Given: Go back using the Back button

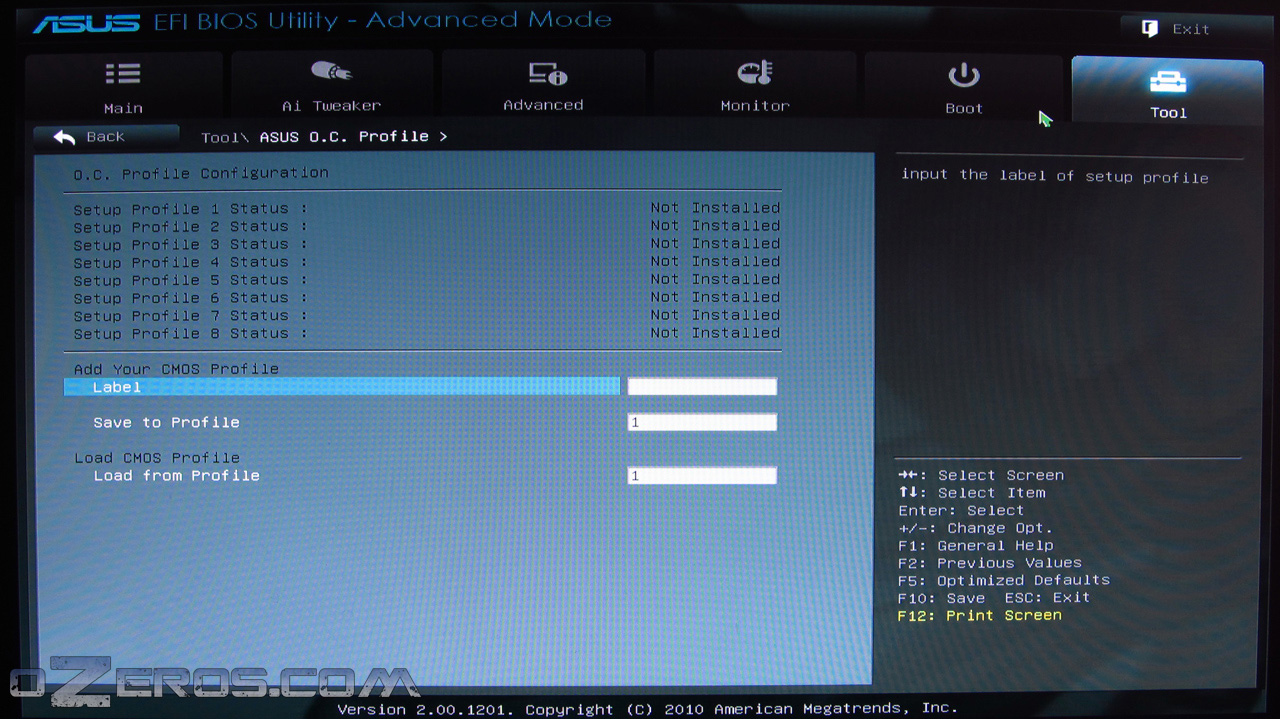Looking at the screenshot, I should coord(106,137).
